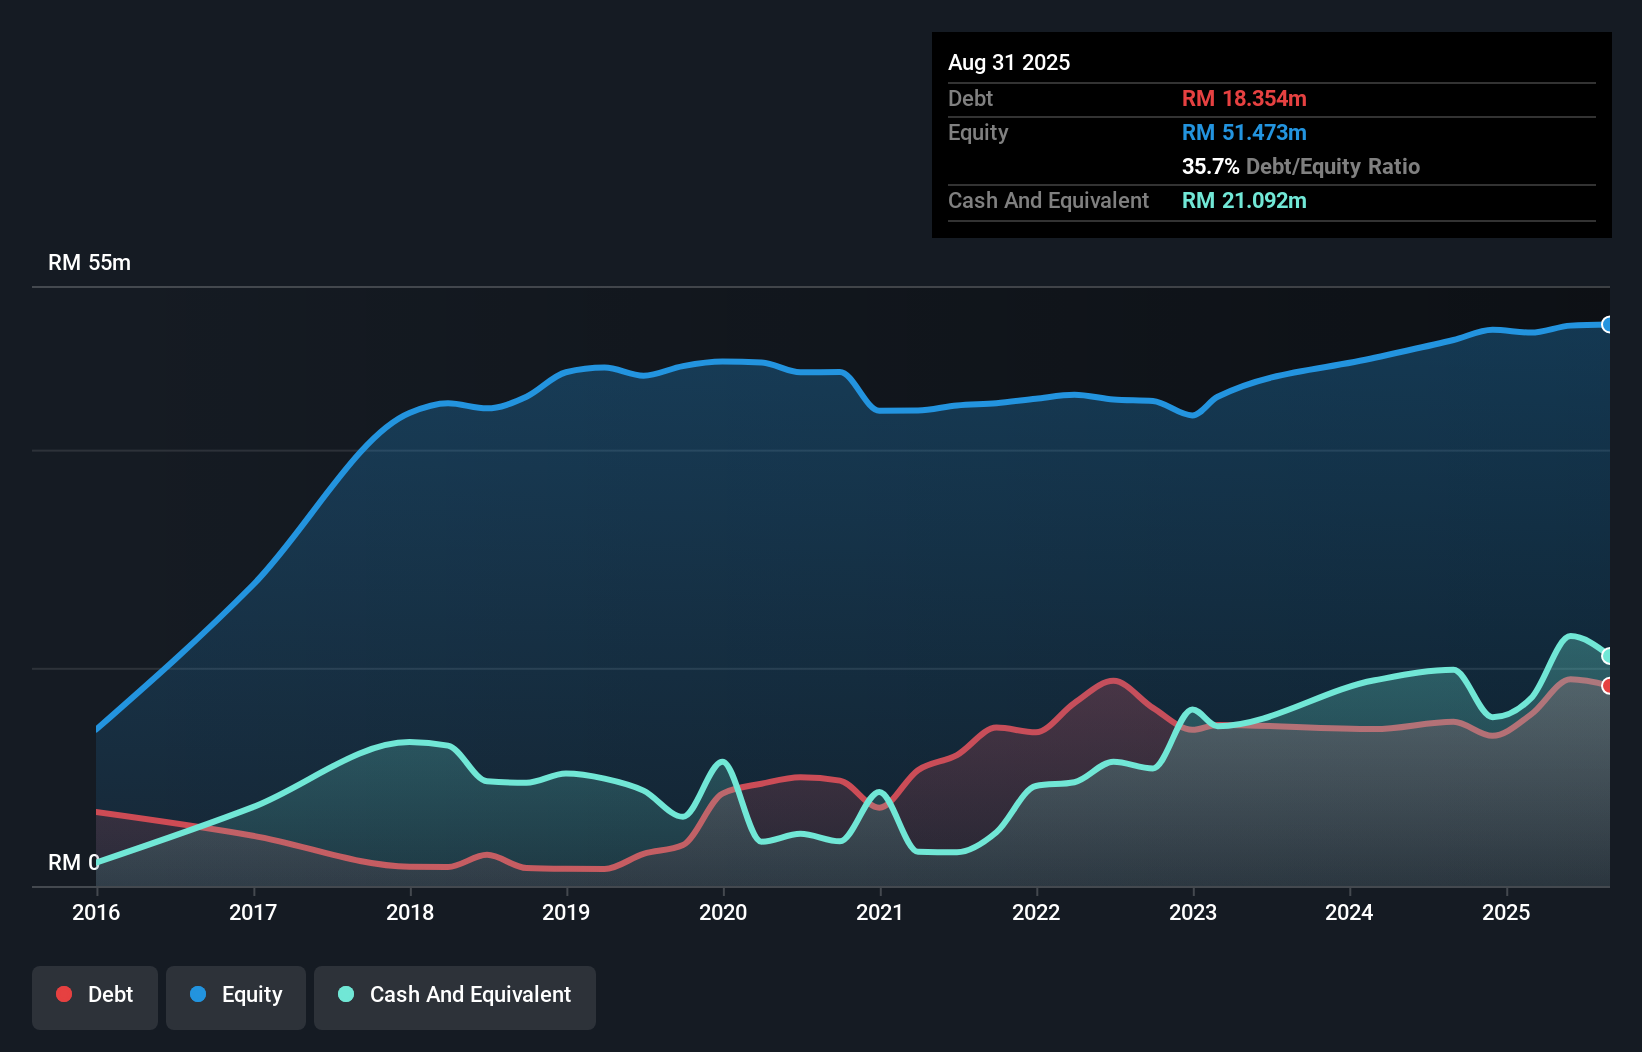The width and height of the screenshot is (1642, 1052).
Task: Select the Cash endpoint marker on the chart
Action: 1608,656
